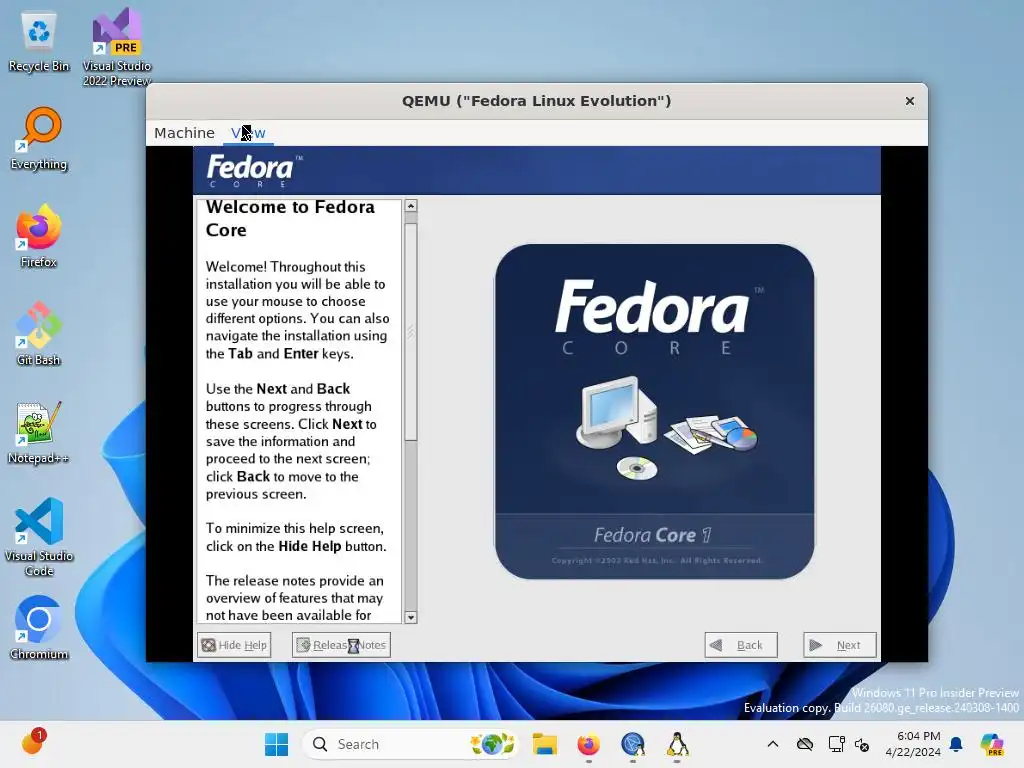Click the search highlights globe icon
The height and width of the screenshot is (768, 1024).
coord(492,744)
